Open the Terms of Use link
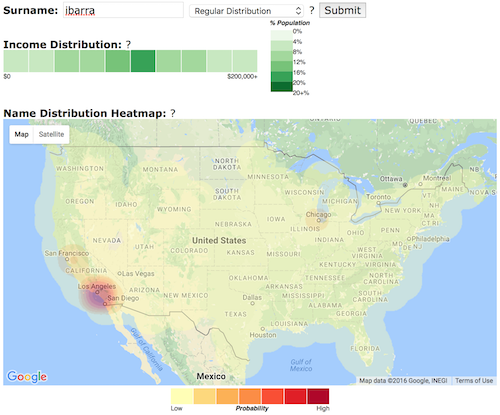Viewport: 500px width, 415px height. tap(474, 381)
